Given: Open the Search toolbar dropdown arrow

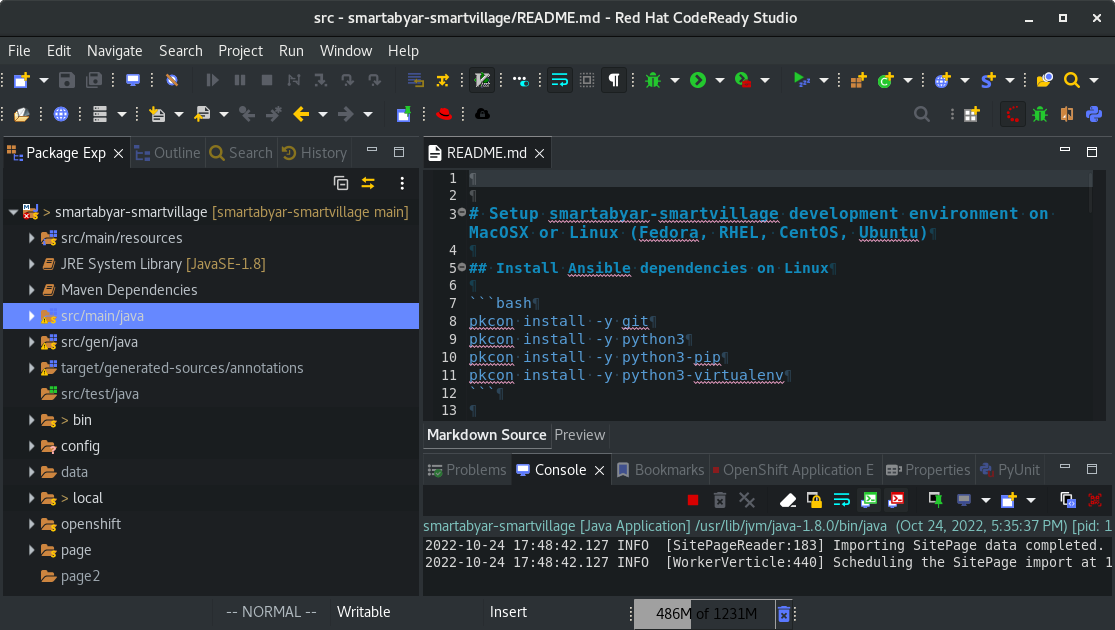Looking at the screenshot, I should (x=1094, y=80).
